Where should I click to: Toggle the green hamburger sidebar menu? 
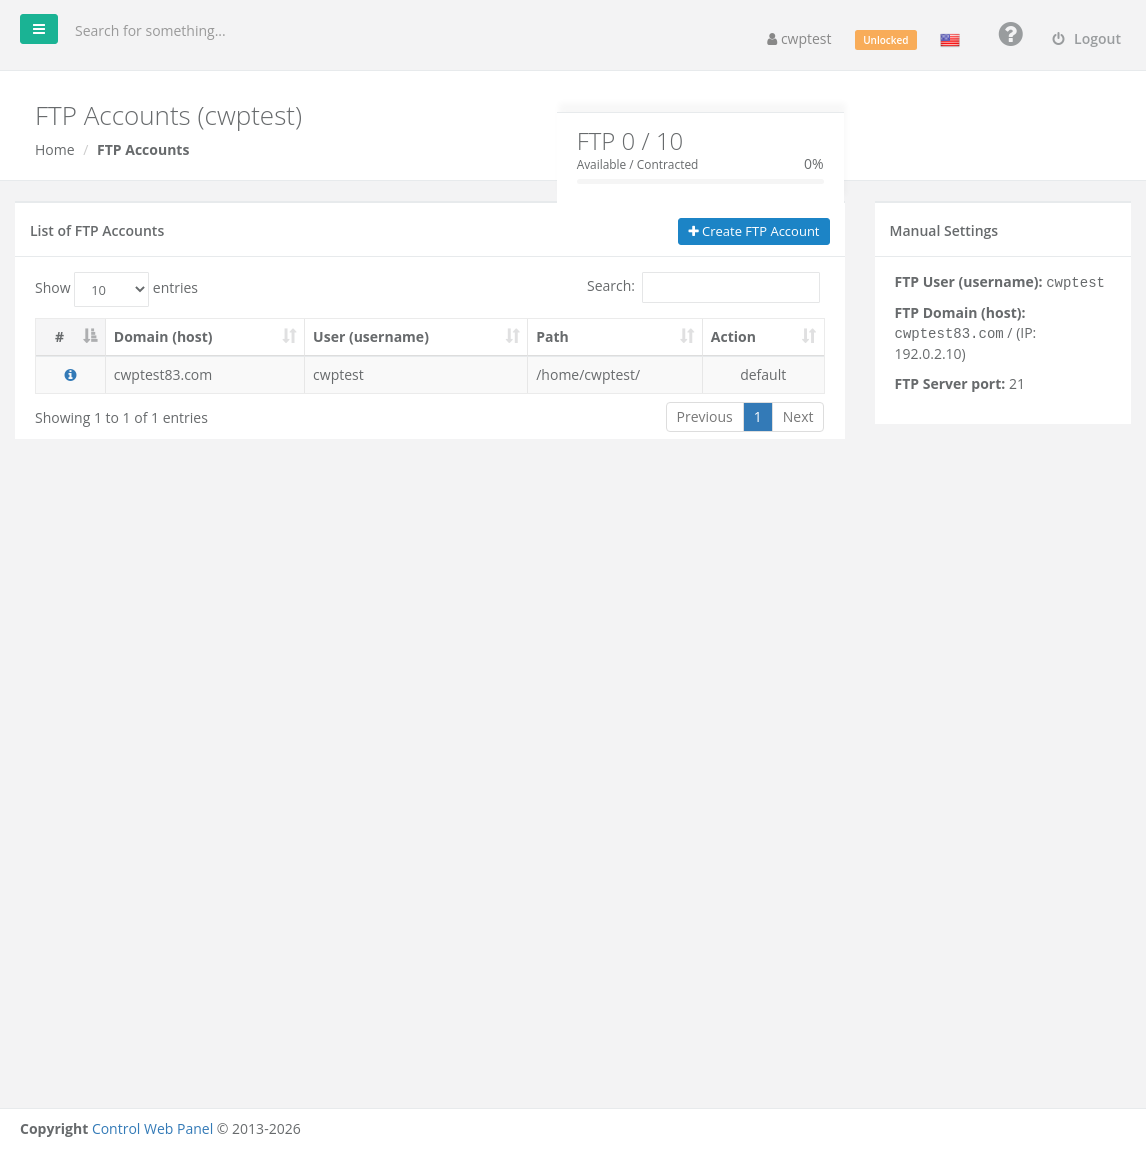(39, 29)
